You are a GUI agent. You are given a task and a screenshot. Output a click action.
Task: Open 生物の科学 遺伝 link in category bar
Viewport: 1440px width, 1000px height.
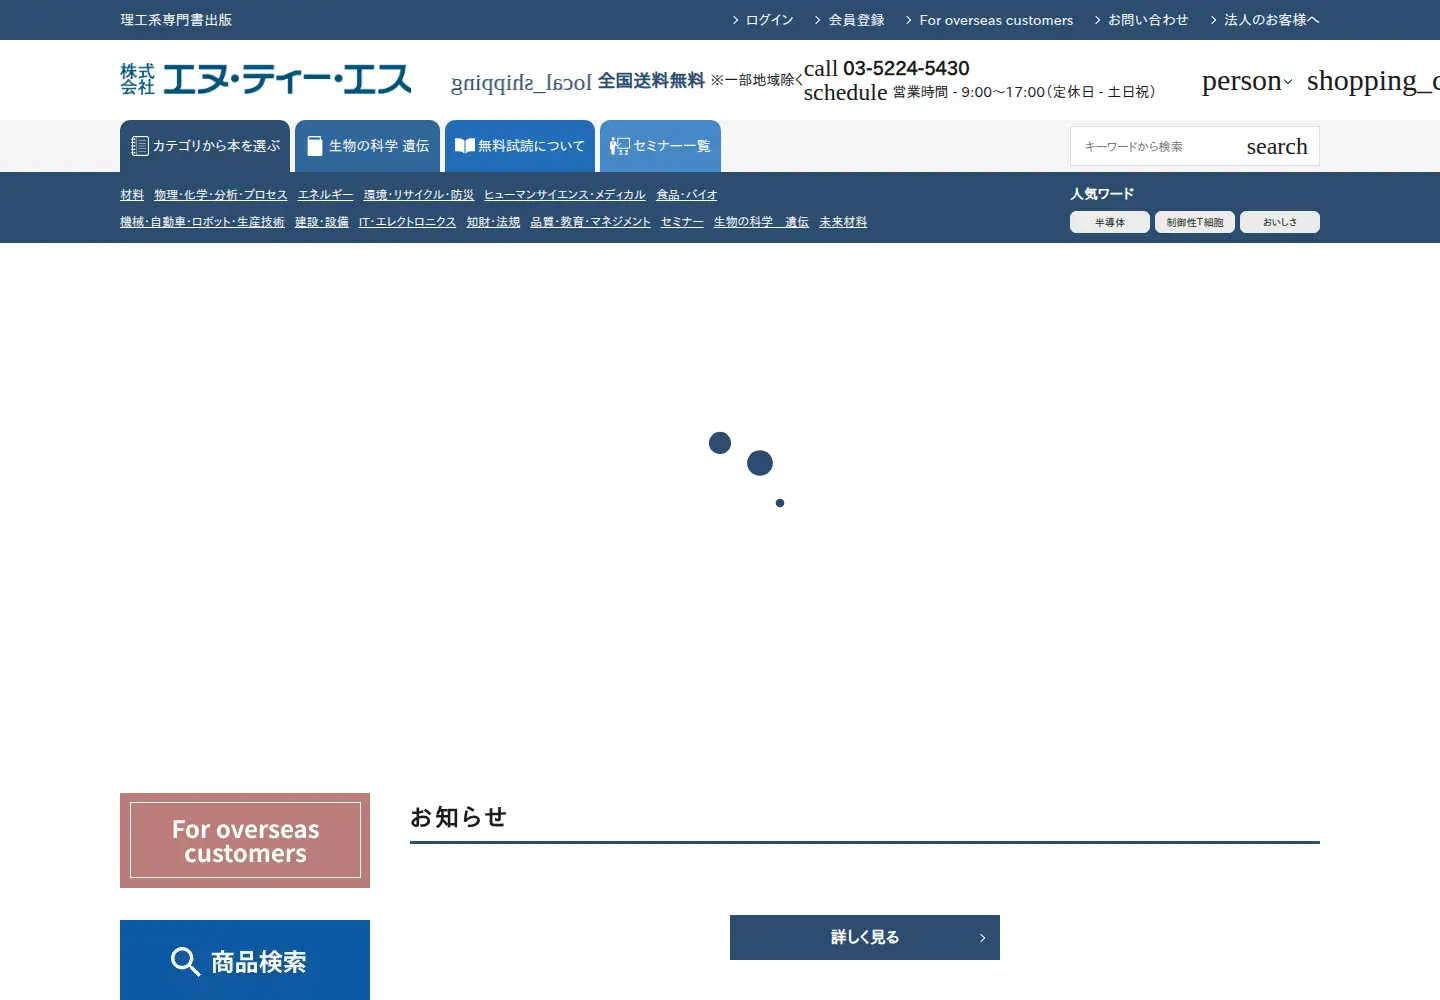761,222
